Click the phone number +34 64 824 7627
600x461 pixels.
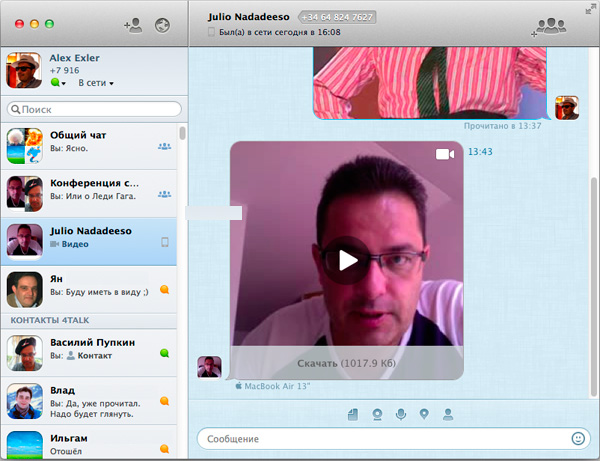(338, 17)
